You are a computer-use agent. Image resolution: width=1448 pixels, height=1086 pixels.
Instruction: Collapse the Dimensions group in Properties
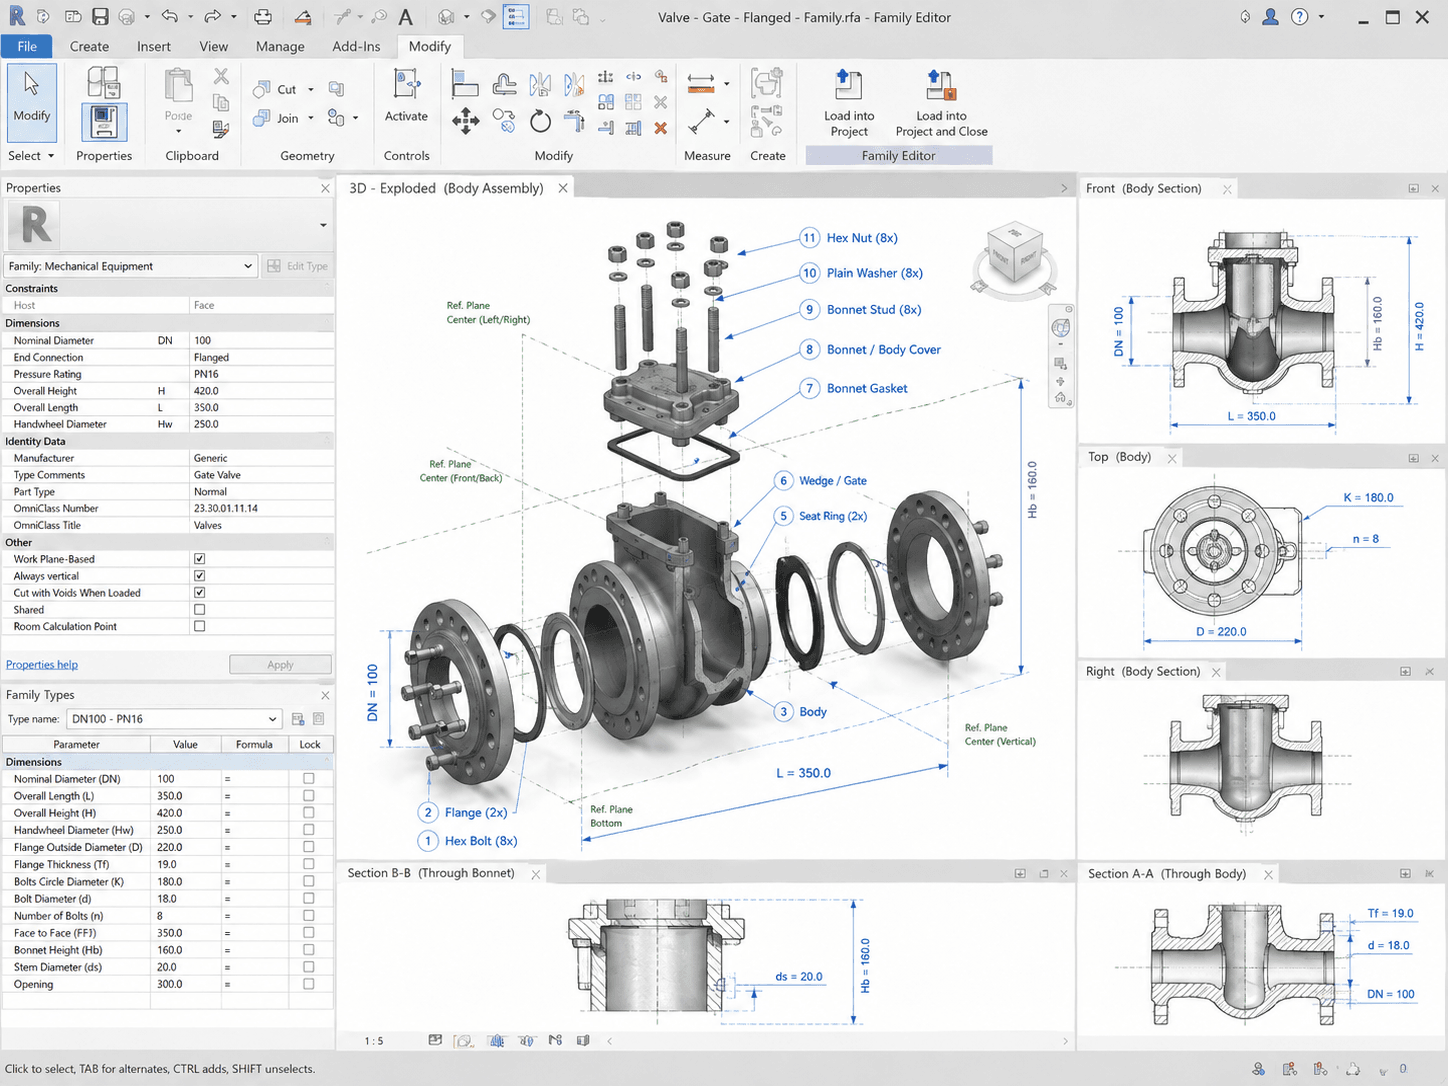168,323
